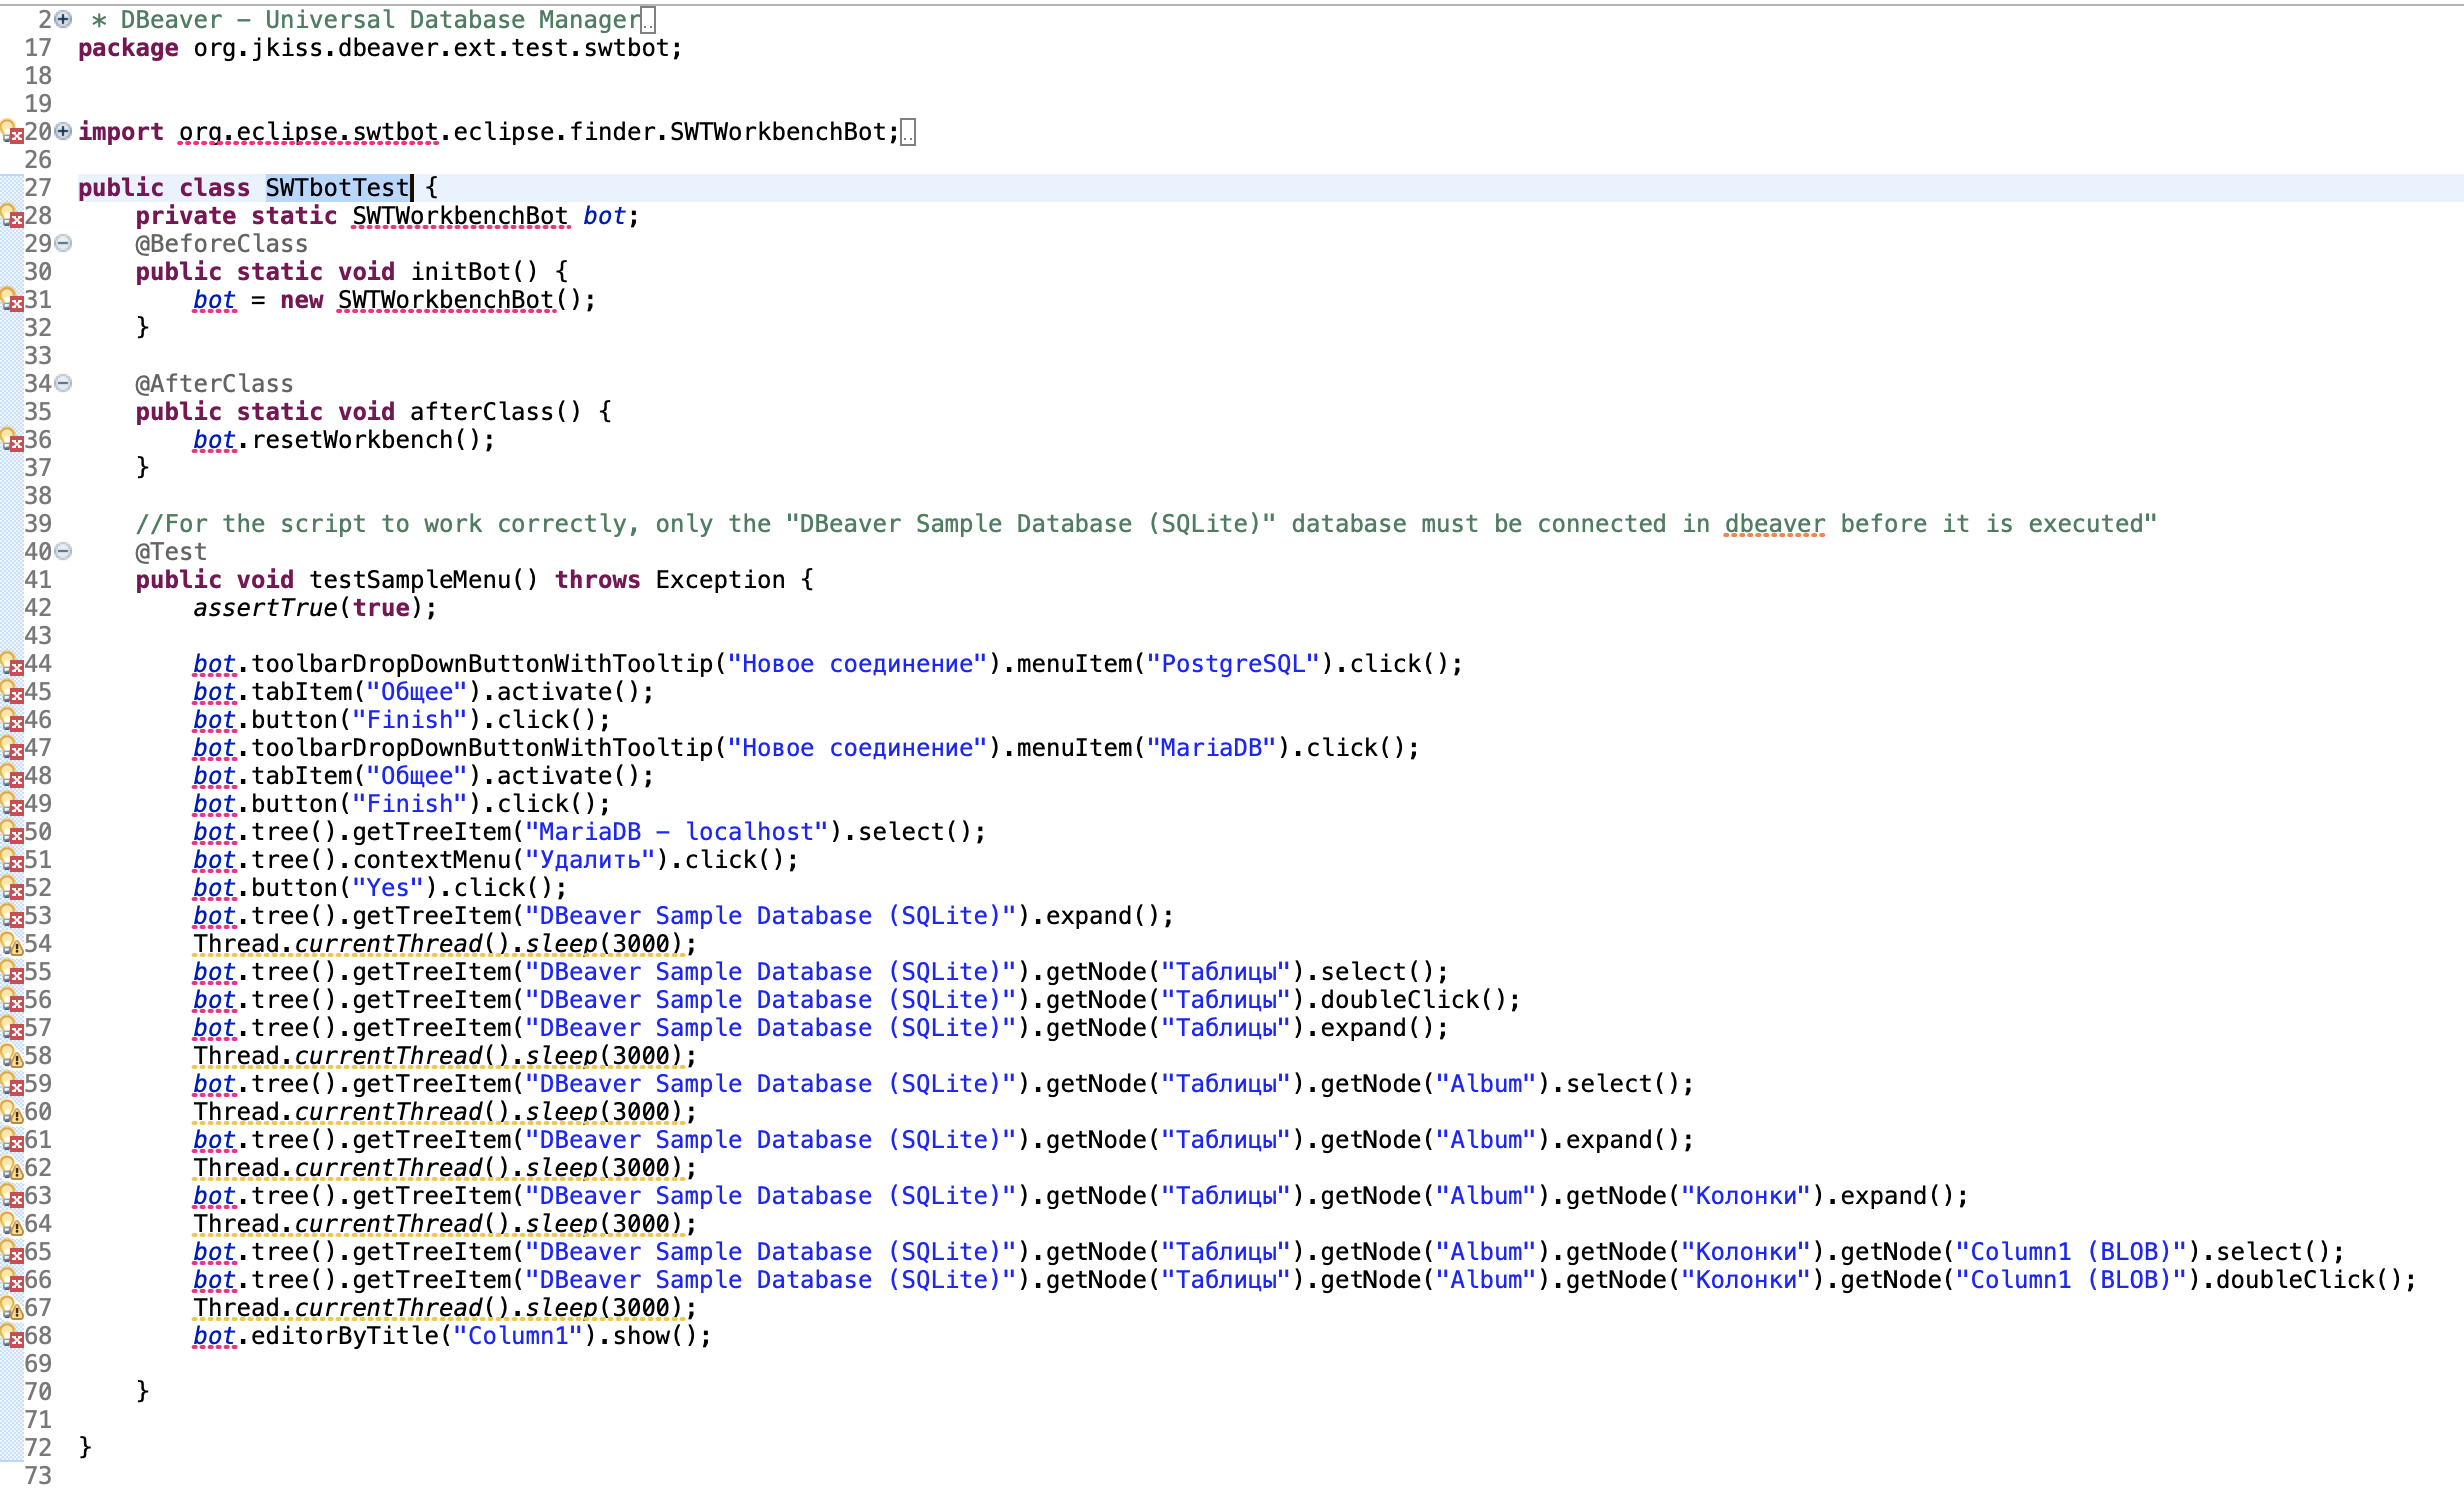This screenshot has height=1496, width=2464.
Task: Click the assertTrue call on line 42
Action: pyautogui.click(x=266, y=608)
